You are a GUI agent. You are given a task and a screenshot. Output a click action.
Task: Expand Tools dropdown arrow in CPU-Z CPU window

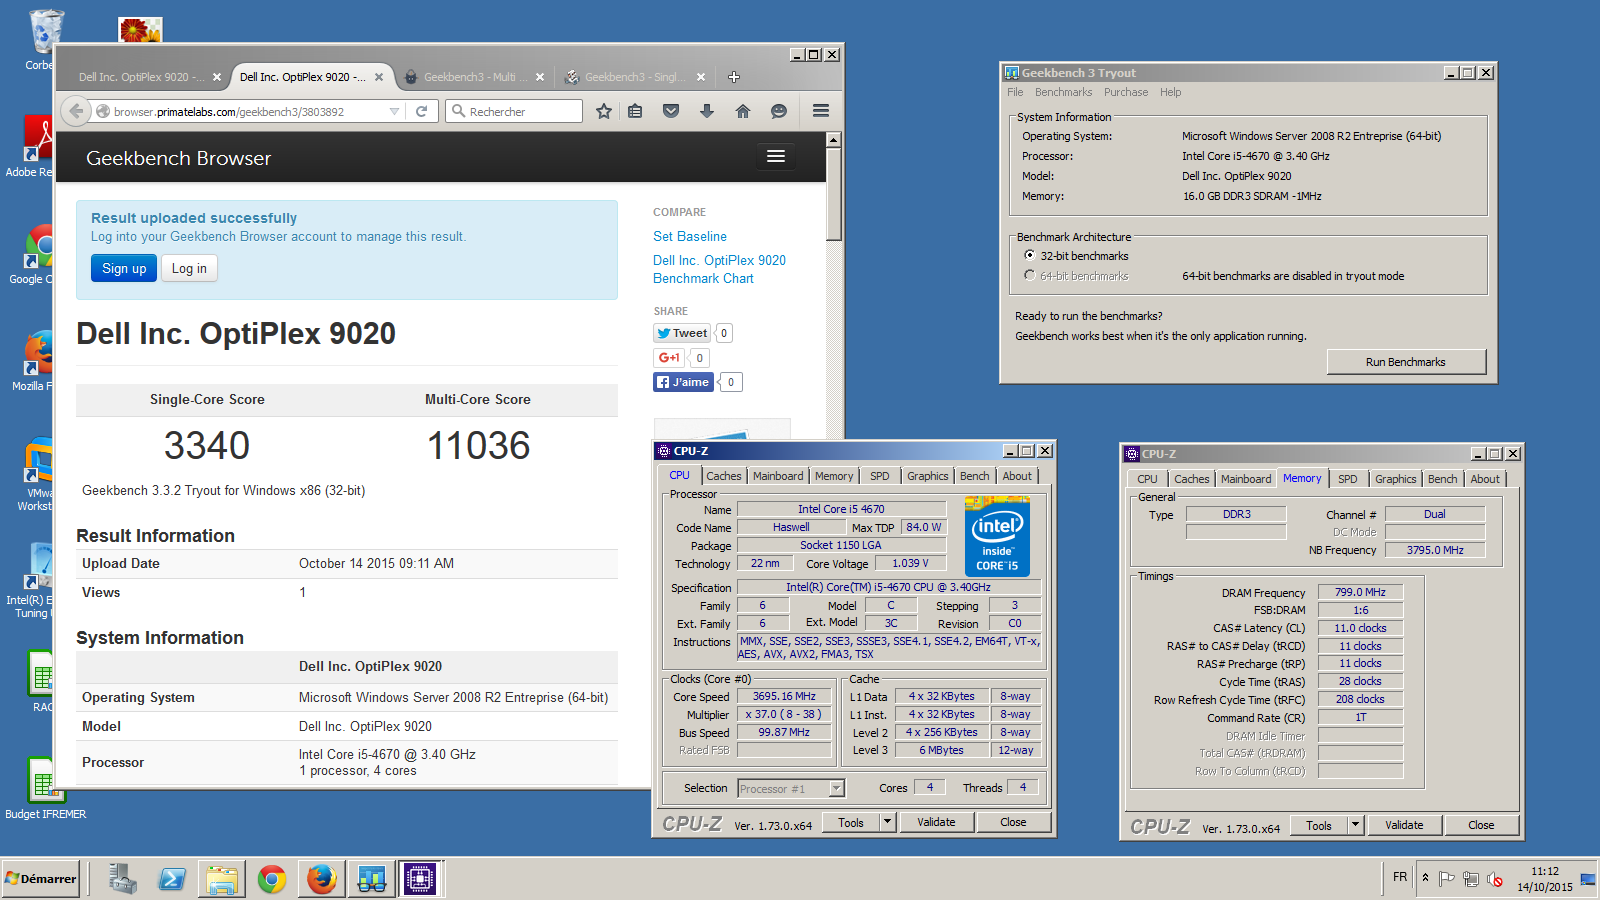[x=887, y=822]
